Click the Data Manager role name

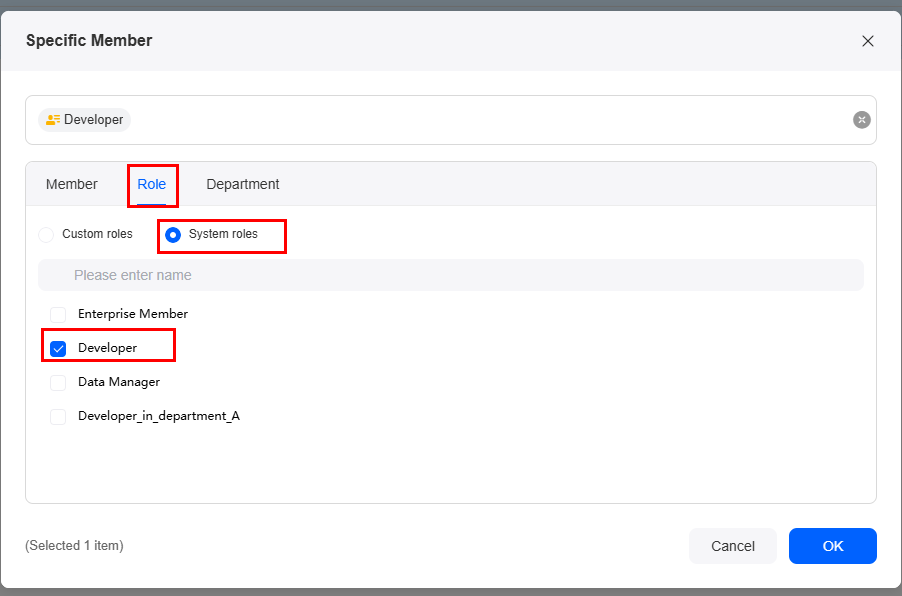[x=119, y=382]
